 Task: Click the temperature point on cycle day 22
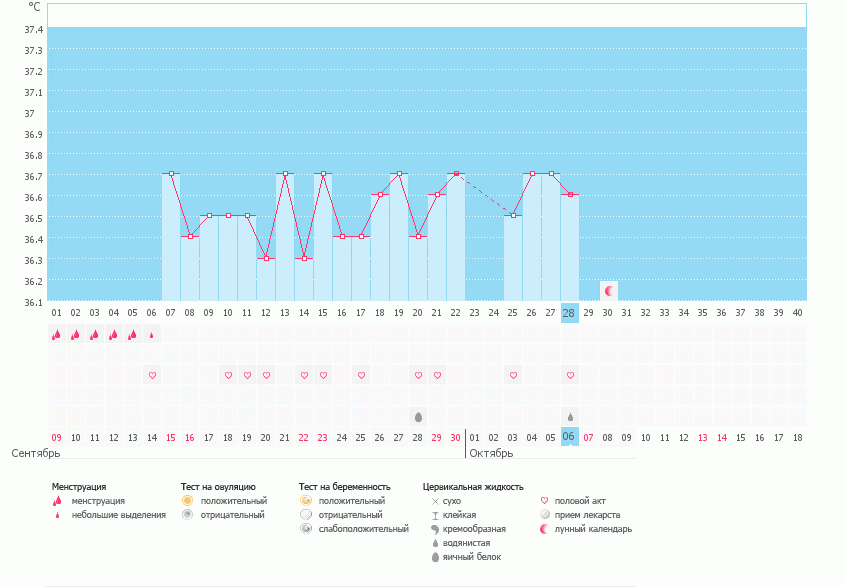[457, 174]
